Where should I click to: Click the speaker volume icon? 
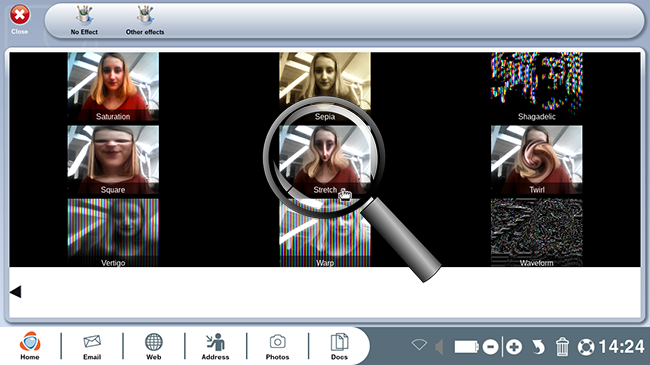pyautogui.click(x=440, y=347)
